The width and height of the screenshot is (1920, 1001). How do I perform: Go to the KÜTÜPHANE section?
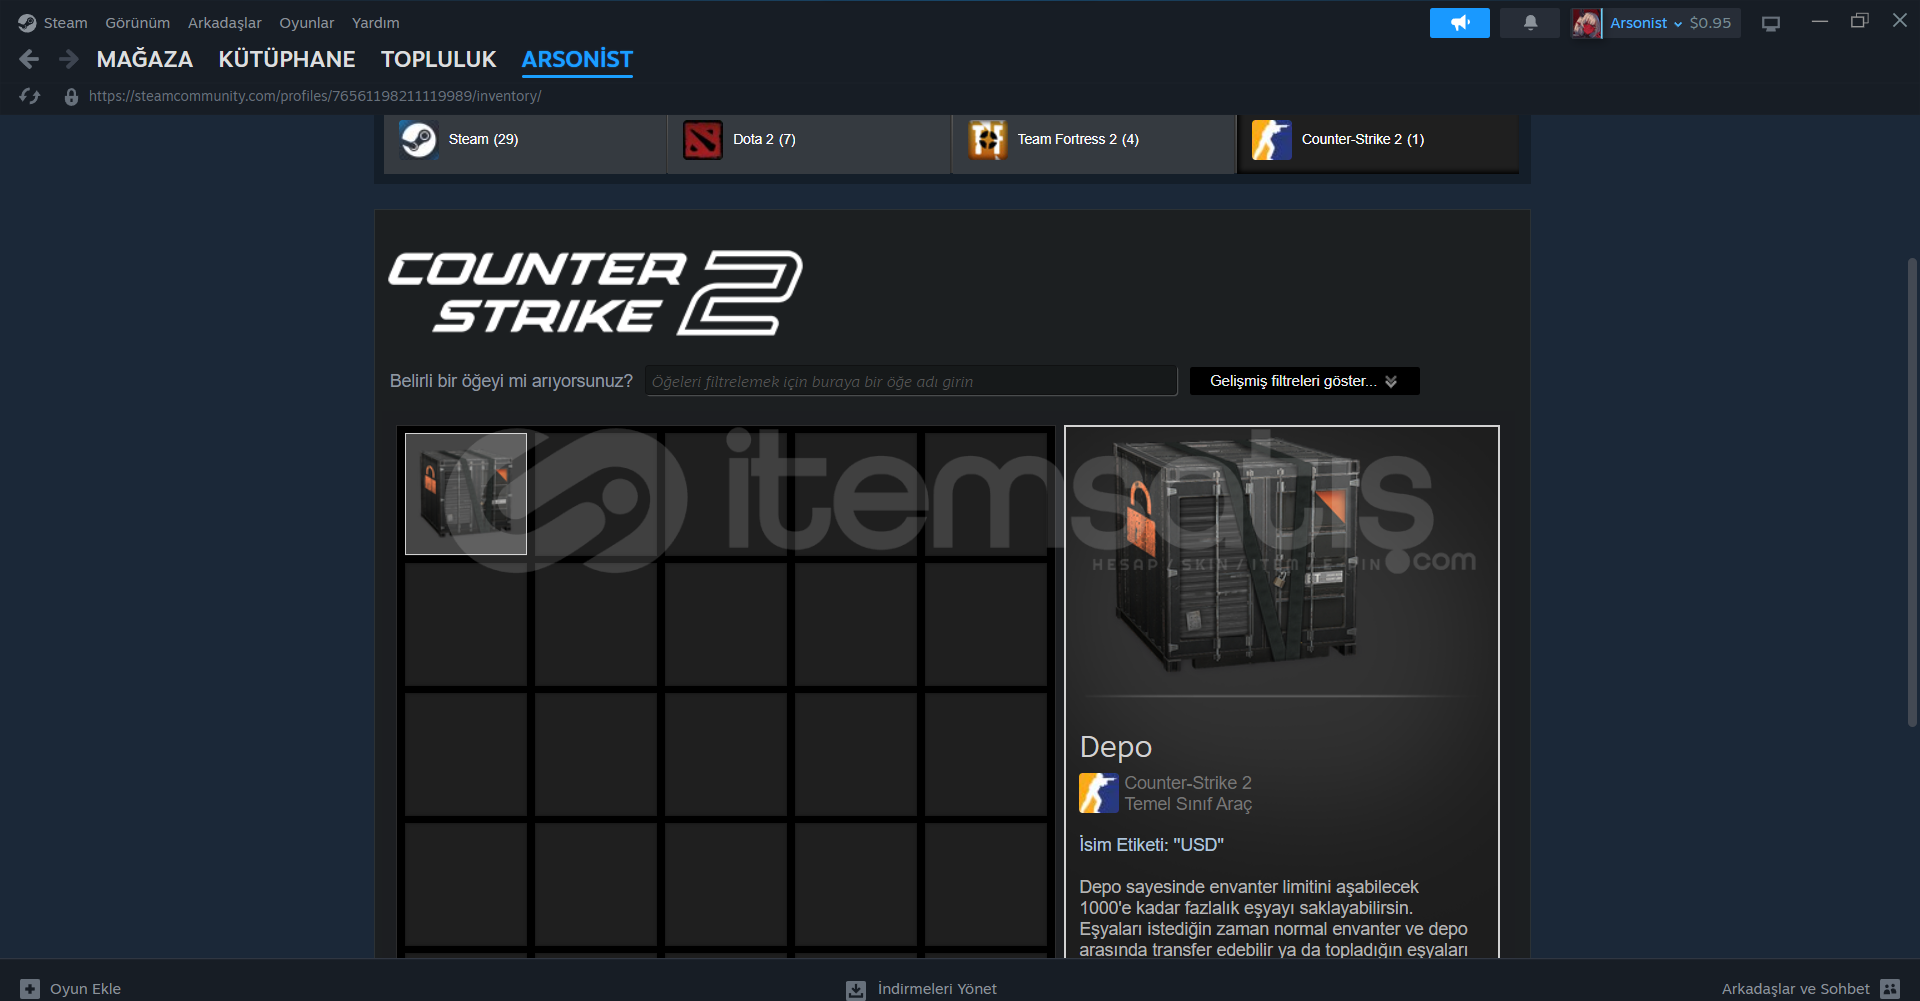287,59
